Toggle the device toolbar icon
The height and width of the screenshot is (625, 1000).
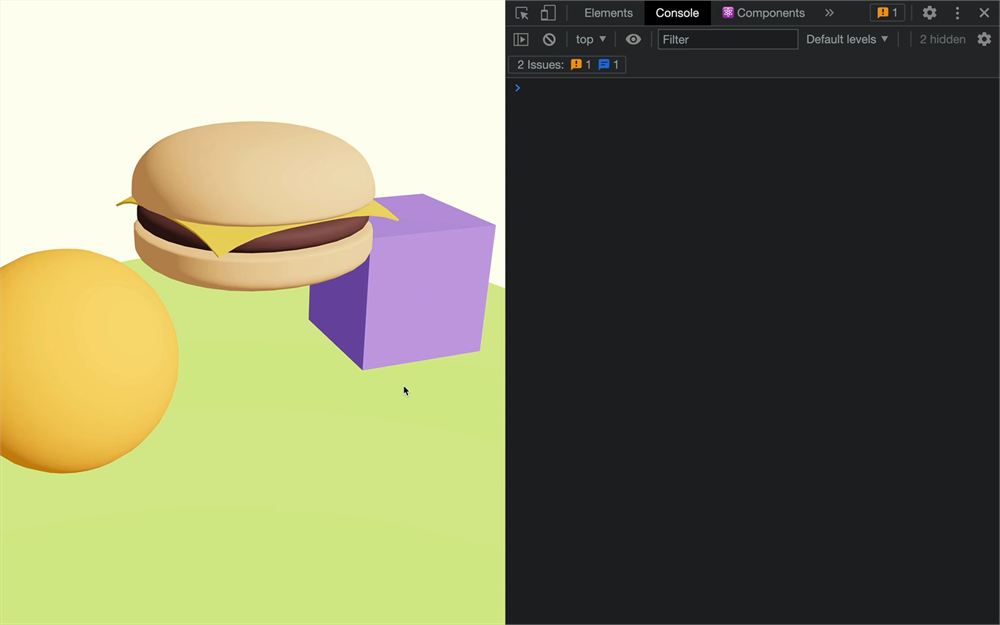pos(548,13)
